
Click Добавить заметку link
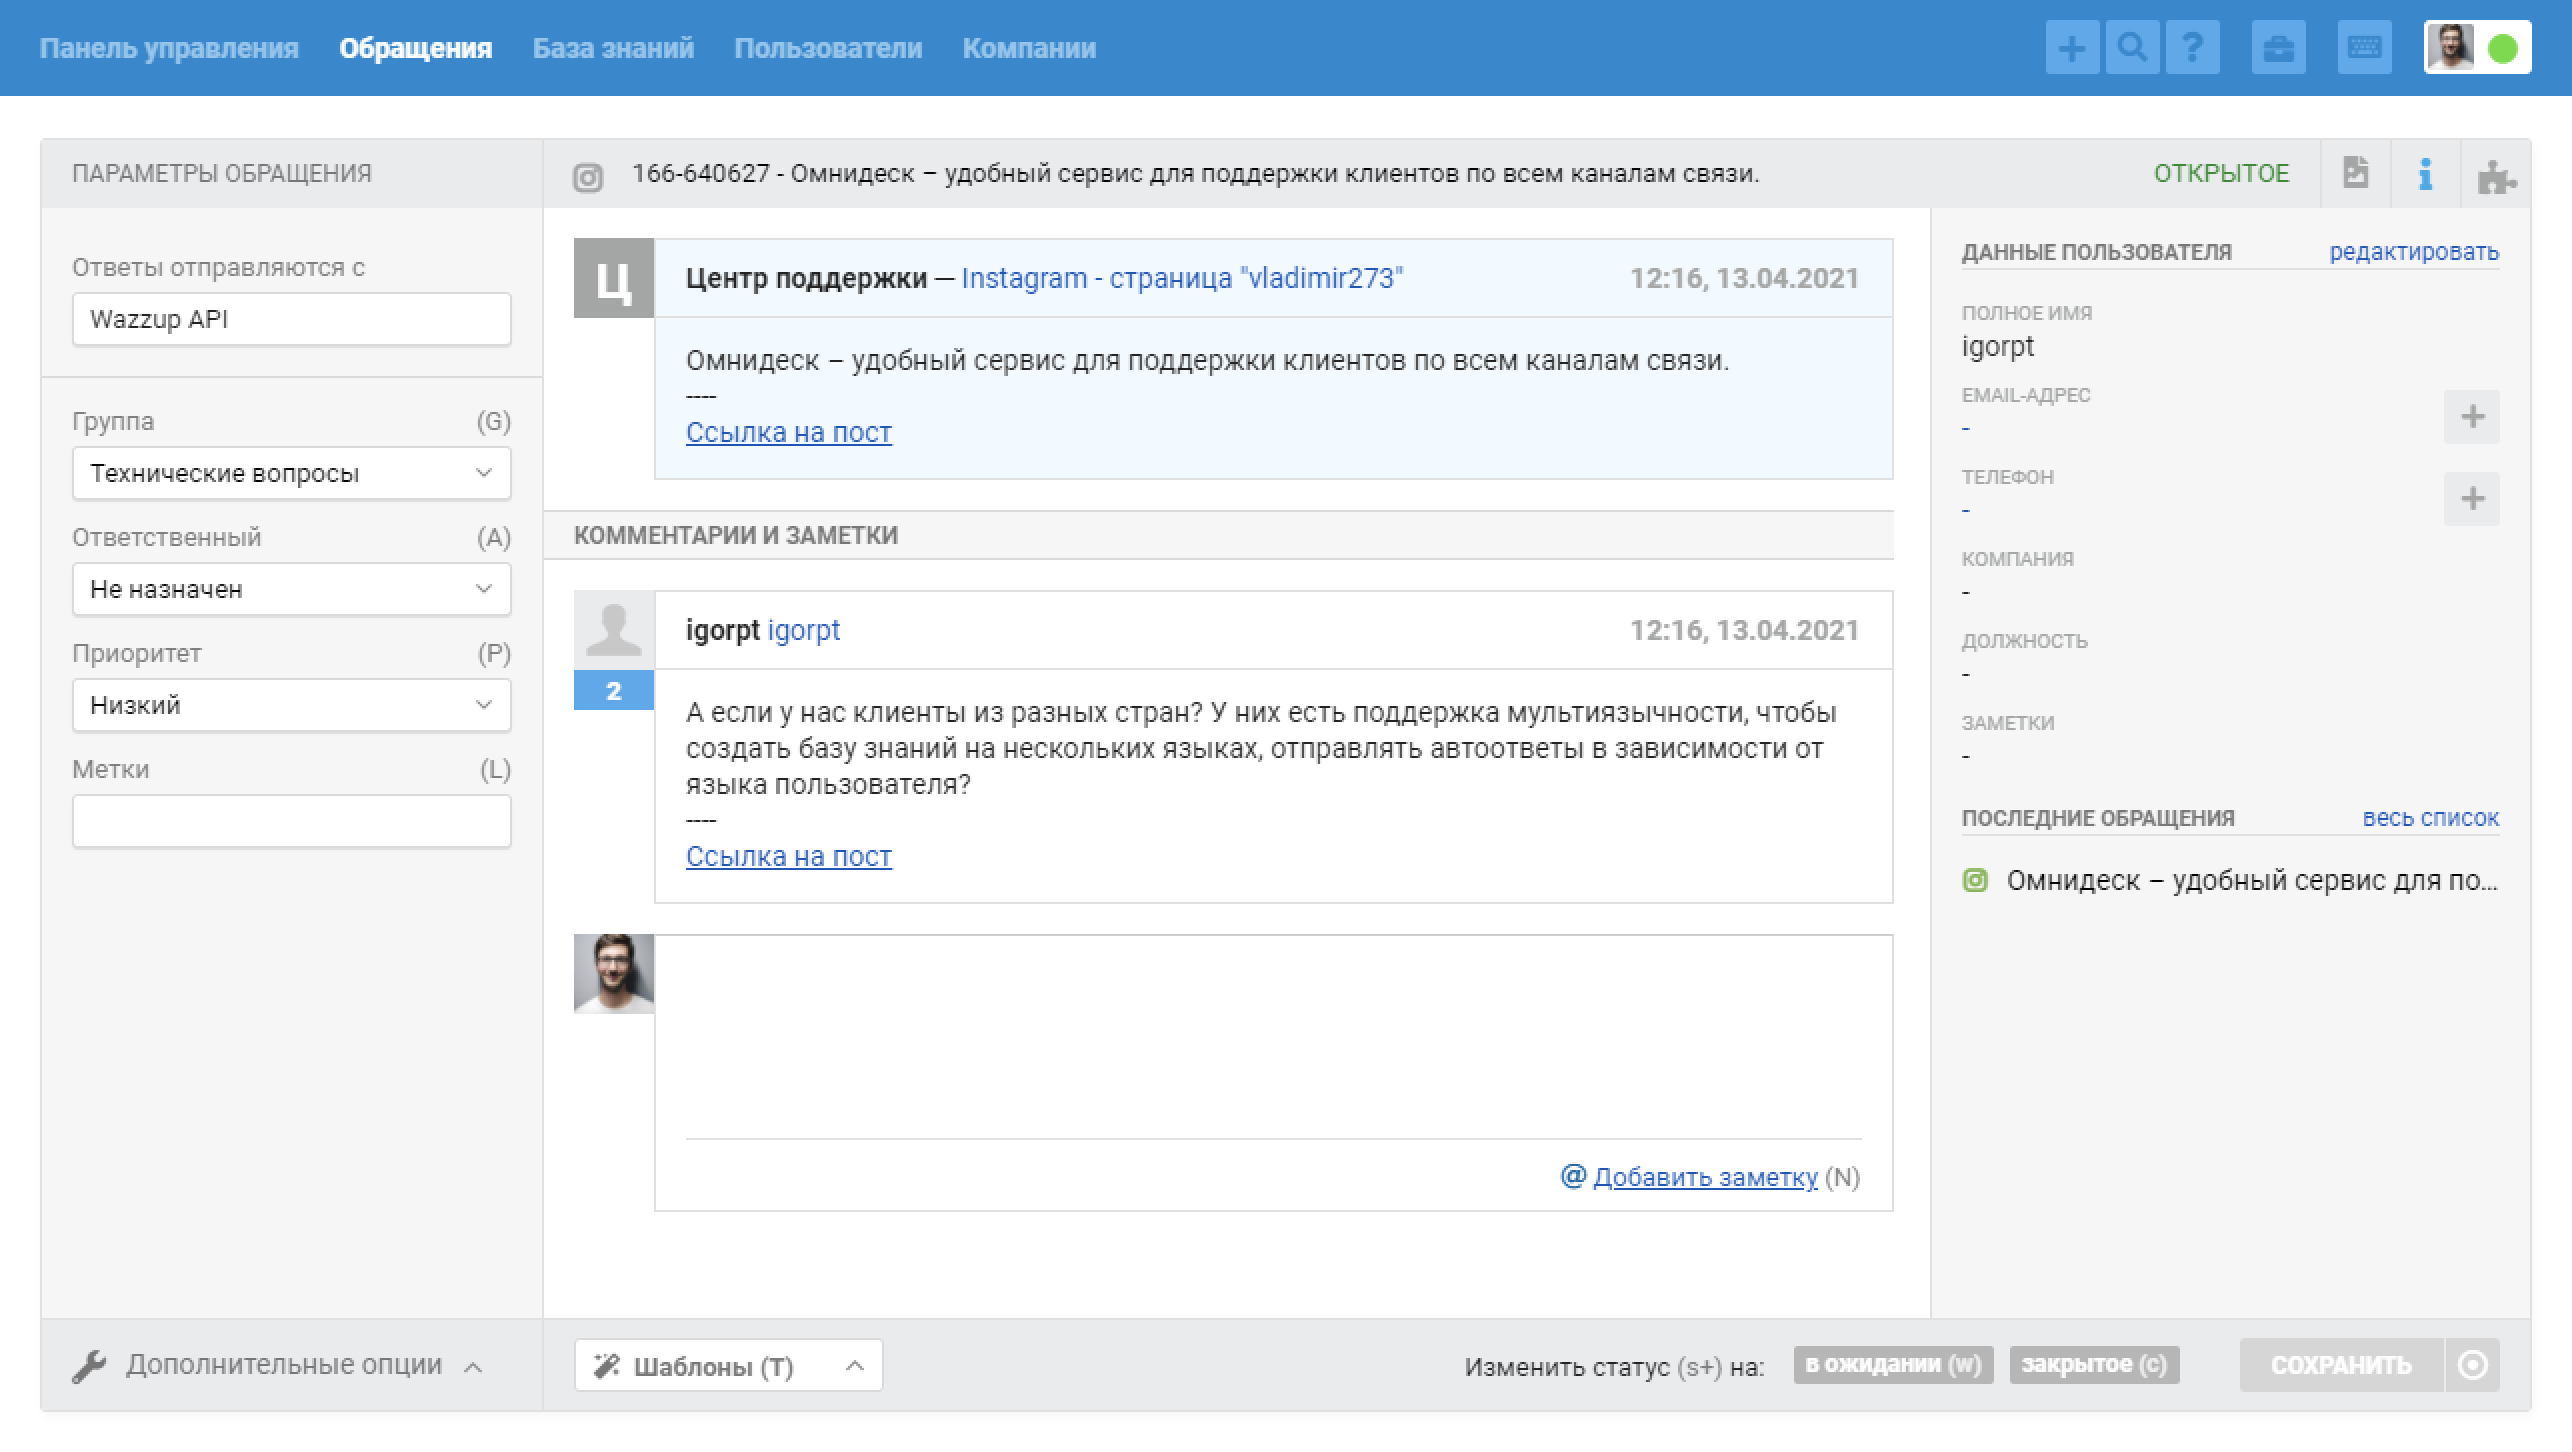pyautogui.click(x=1705, y=1177)
